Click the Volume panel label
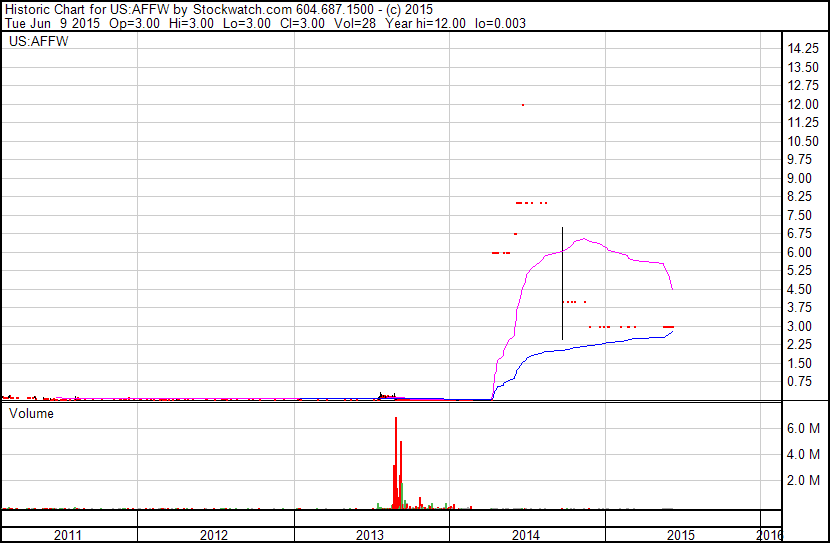830x543 pixels. click(x=31, y=413)
